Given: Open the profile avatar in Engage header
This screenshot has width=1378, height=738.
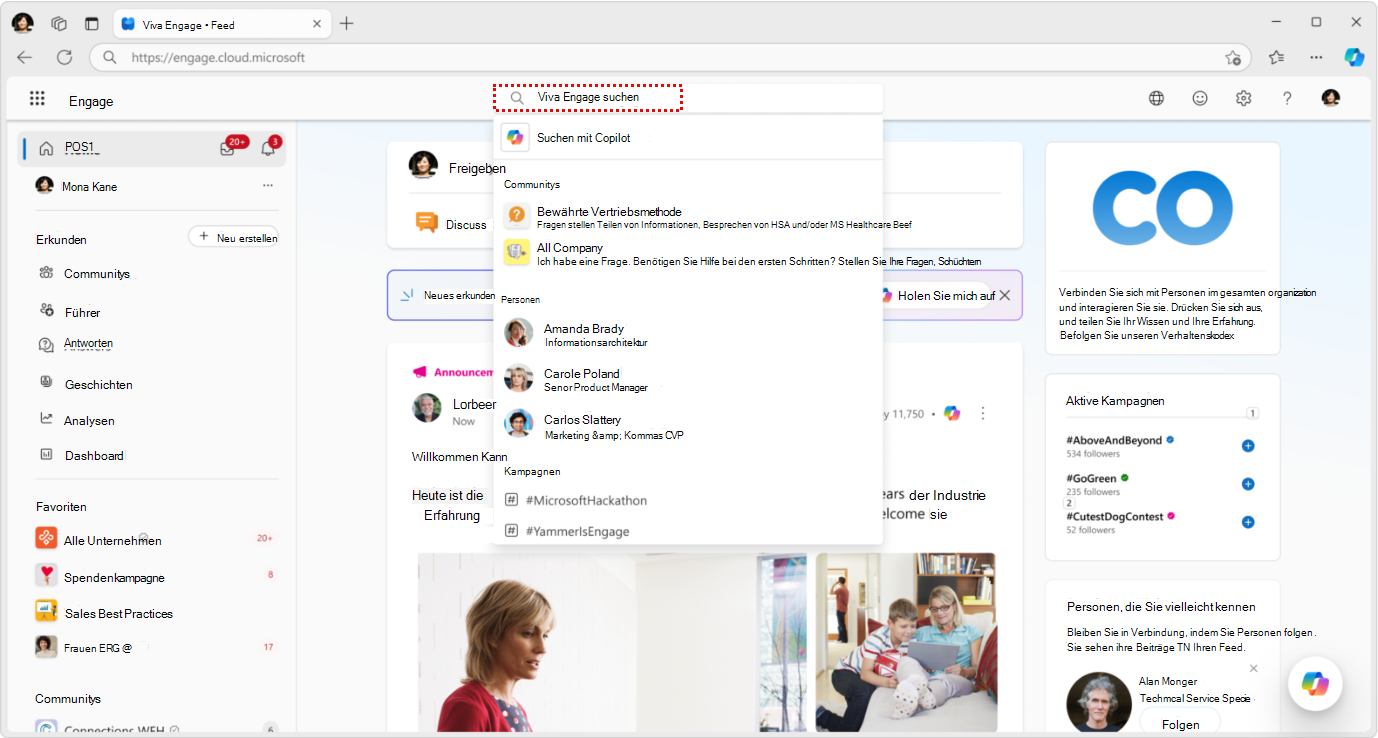Looking at the screenshot, I should 1331,98.
